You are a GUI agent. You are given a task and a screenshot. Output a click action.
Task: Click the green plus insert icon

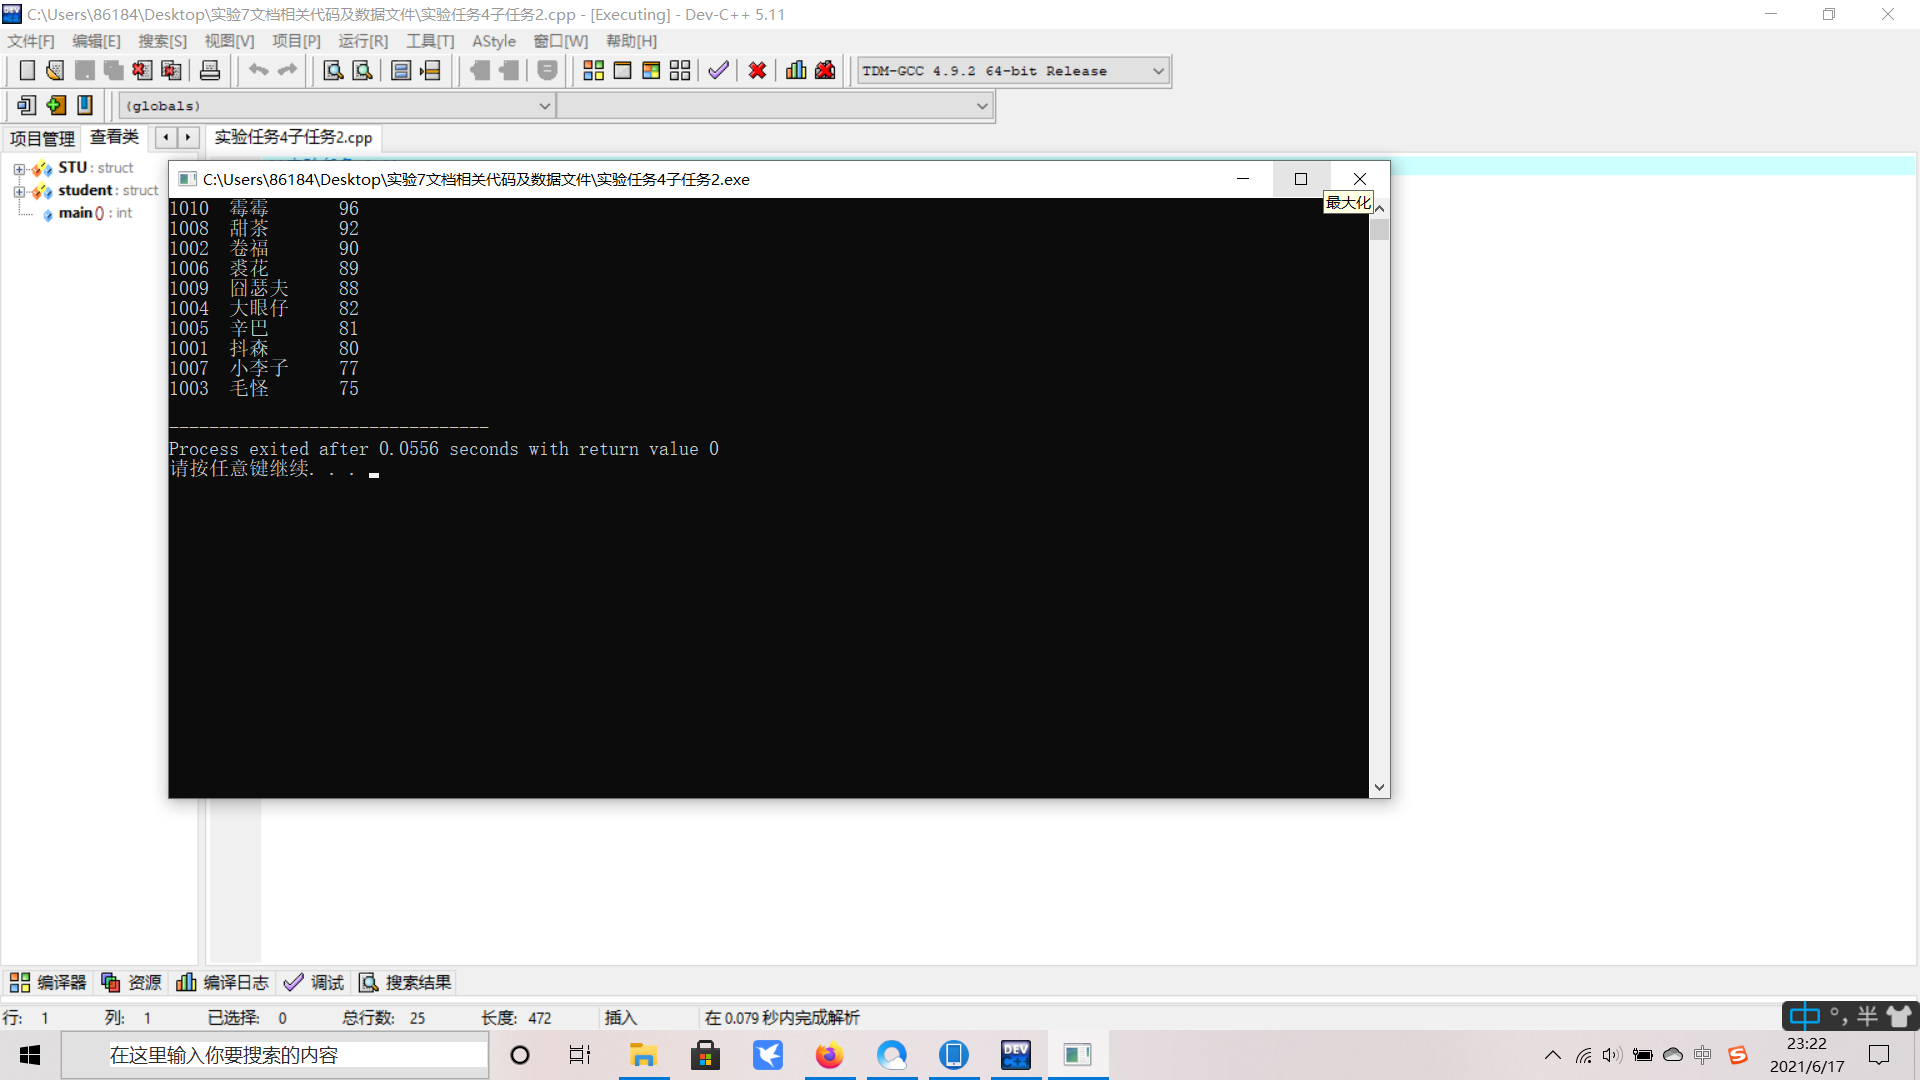56,105
